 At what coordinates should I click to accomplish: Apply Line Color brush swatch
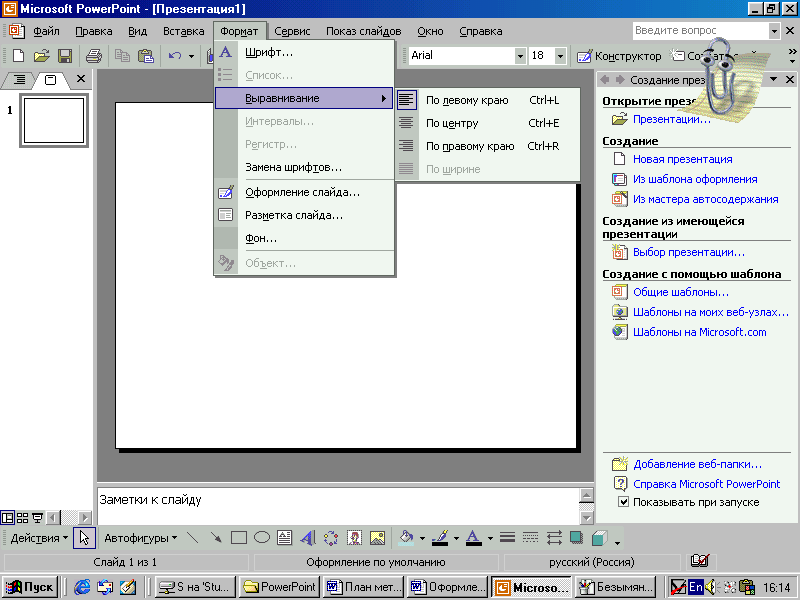(x=440, y=538)
